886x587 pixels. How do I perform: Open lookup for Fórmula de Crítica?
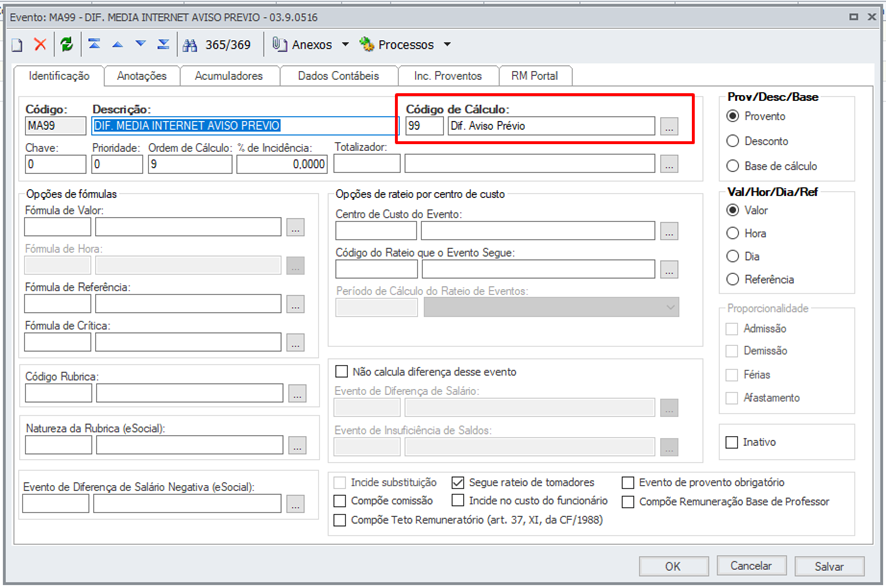point(295,342)
